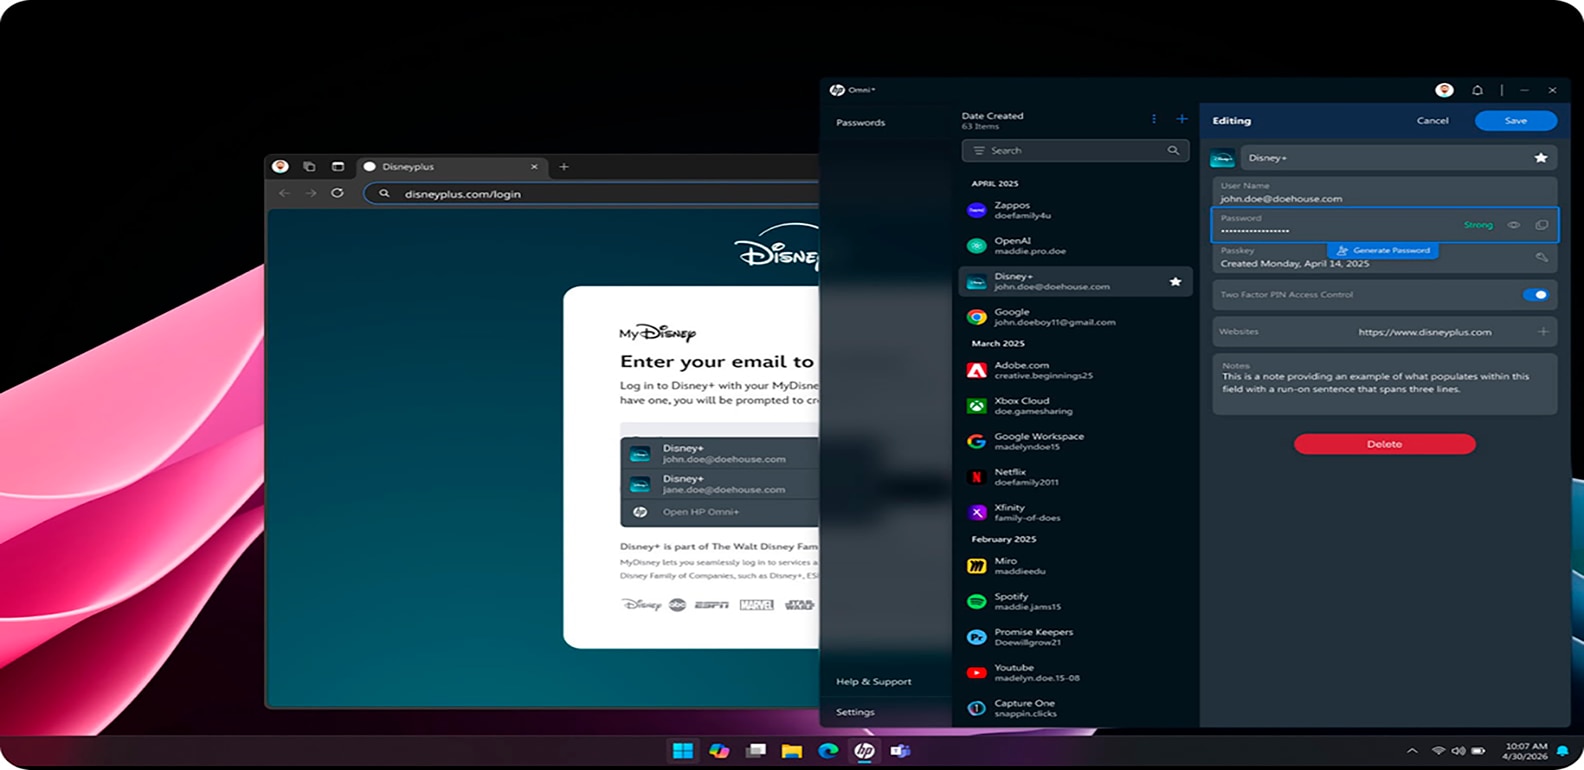Unfavorite Disney+ with the star in editing header
This screenshot has width=1584, height=770.
(1541, 158)
